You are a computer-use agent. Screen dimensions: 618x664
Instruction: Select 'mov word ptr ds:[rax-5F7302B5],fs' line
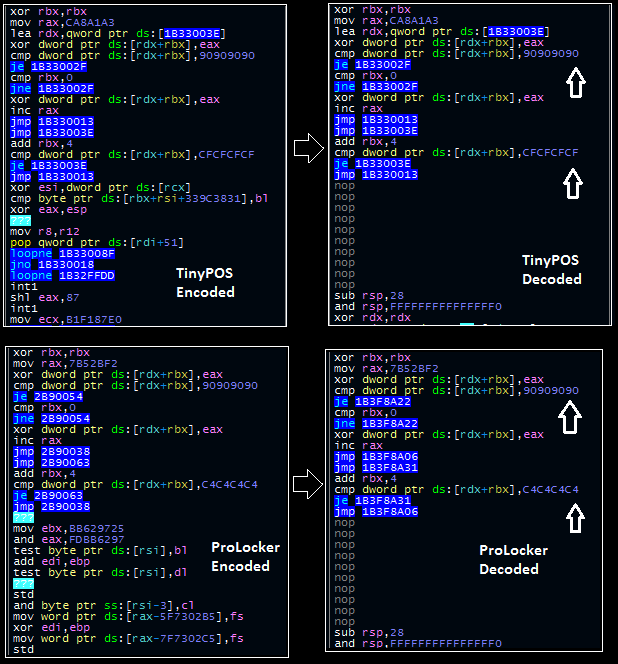pyautogui.click(x=128, y=617)
